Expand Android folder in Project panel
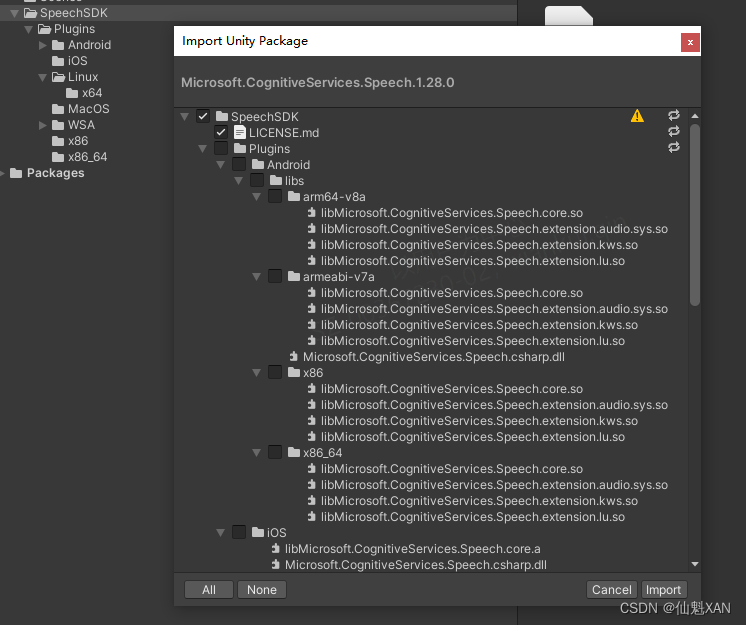 [43, 45]
